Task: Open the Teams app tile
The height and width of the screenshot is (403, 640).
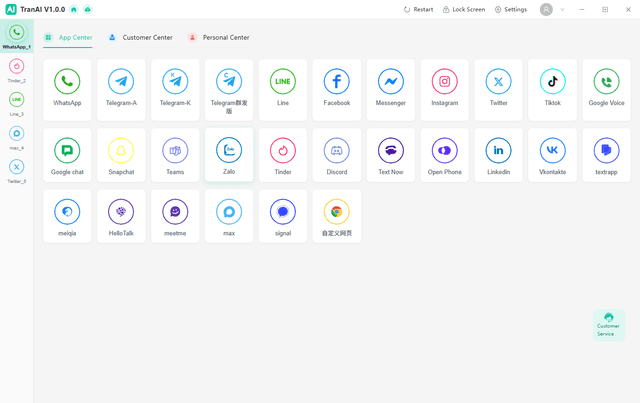Action: pyautogui.click(x=175, y=155)
